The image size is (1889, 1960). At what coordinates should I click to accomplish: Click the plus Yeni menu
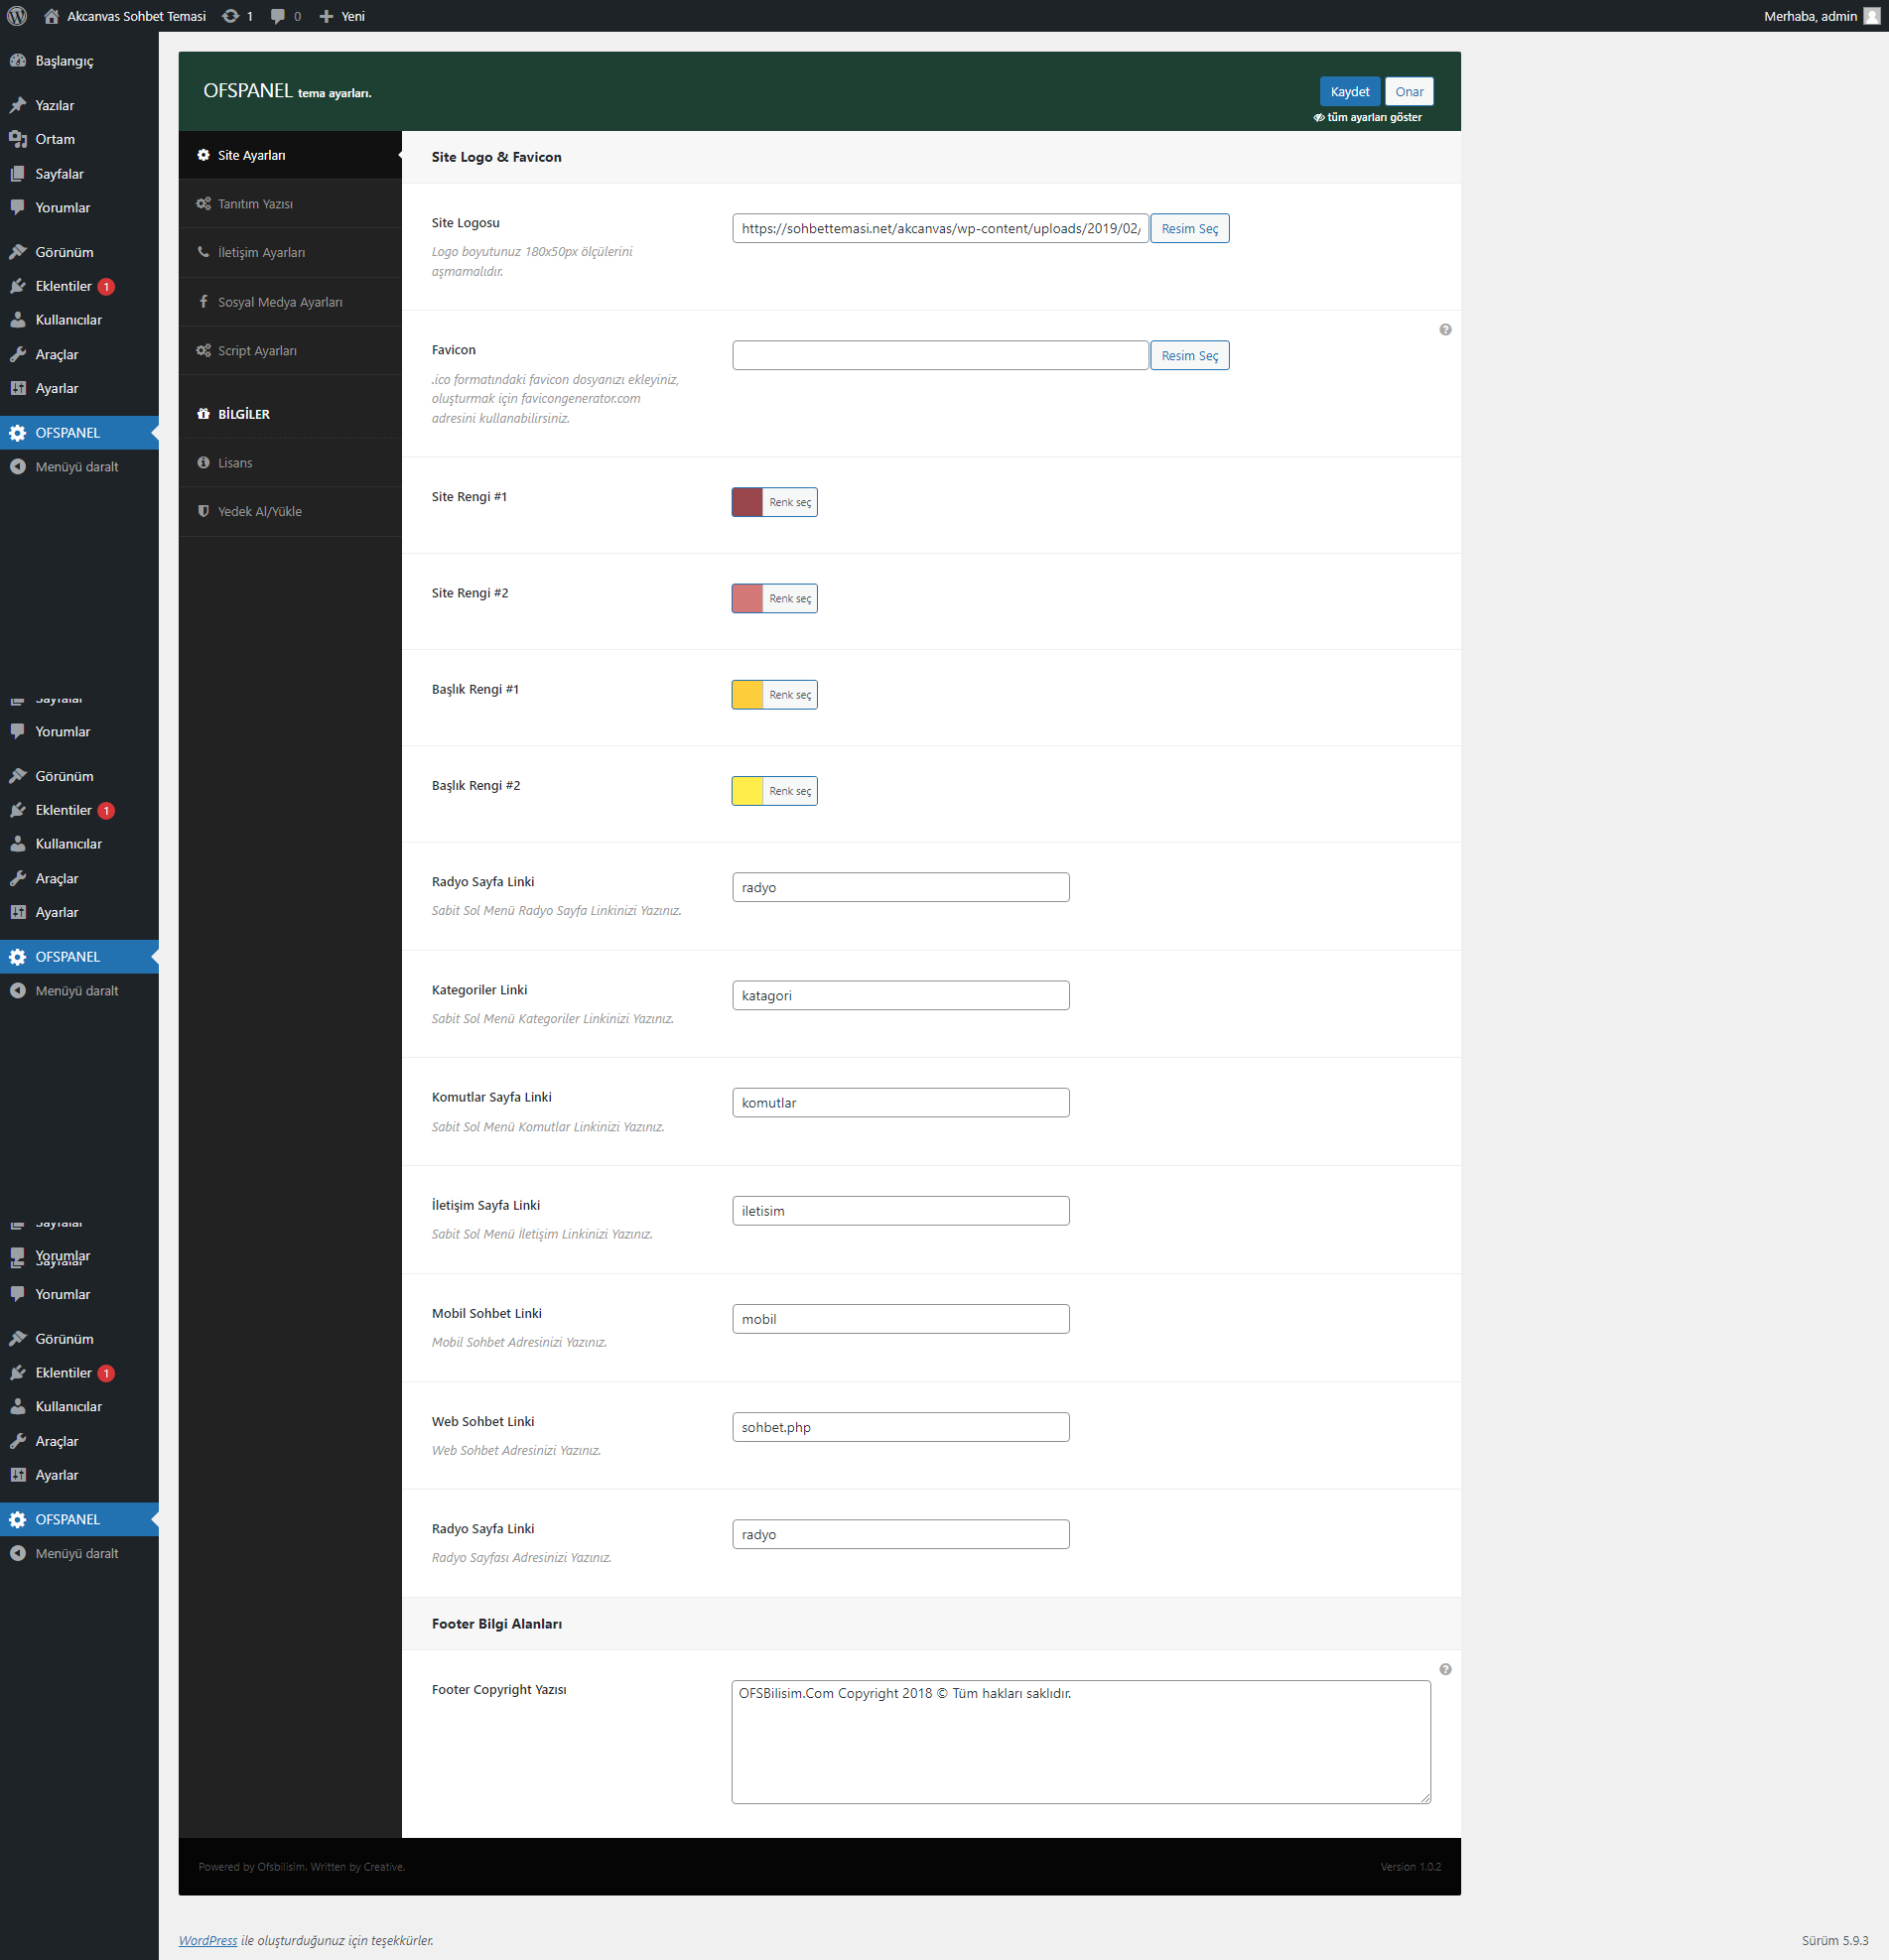(342, 16)
